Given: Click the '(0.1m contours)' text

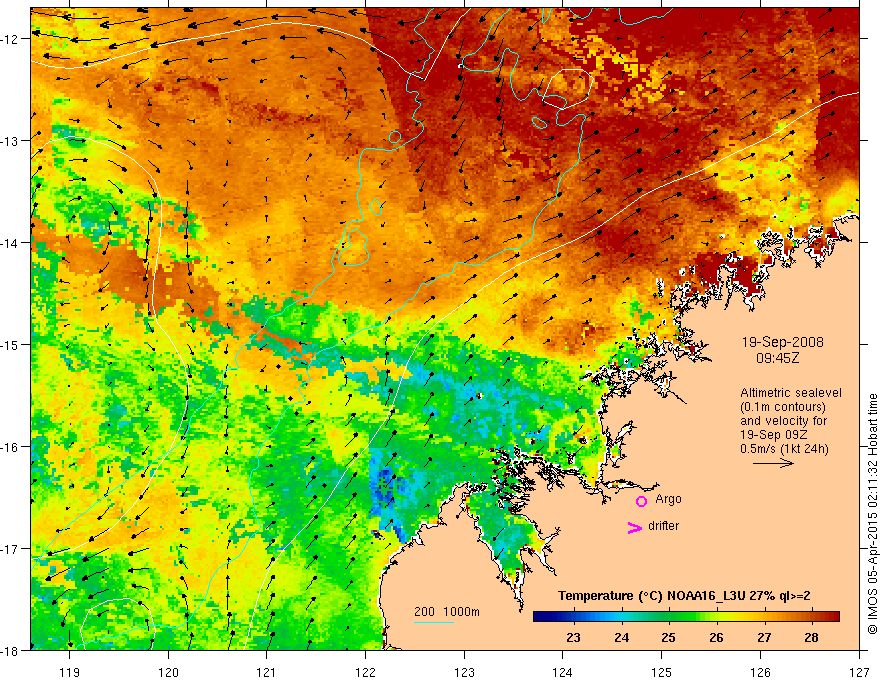Looking at the screenshot, I should click(x=783, y=407).
